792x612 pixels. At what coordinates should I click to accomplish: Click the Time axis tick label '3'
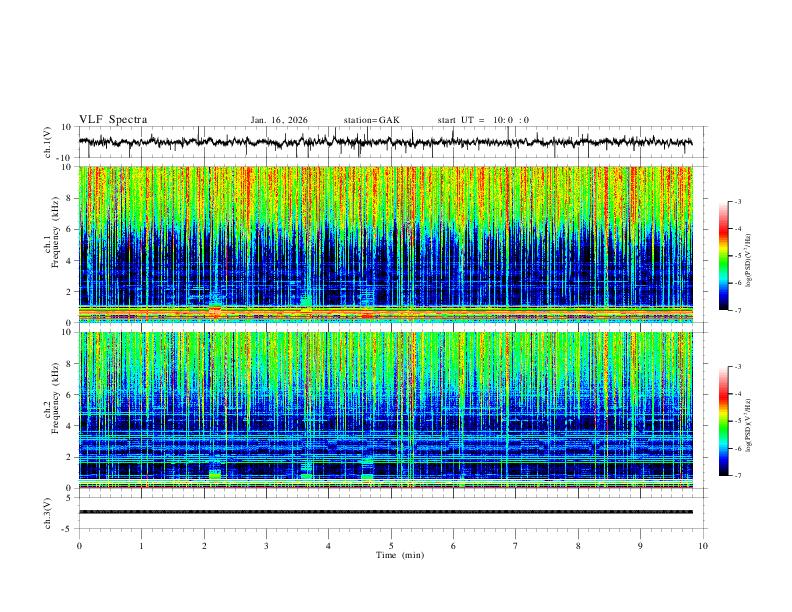coord(267,546)
